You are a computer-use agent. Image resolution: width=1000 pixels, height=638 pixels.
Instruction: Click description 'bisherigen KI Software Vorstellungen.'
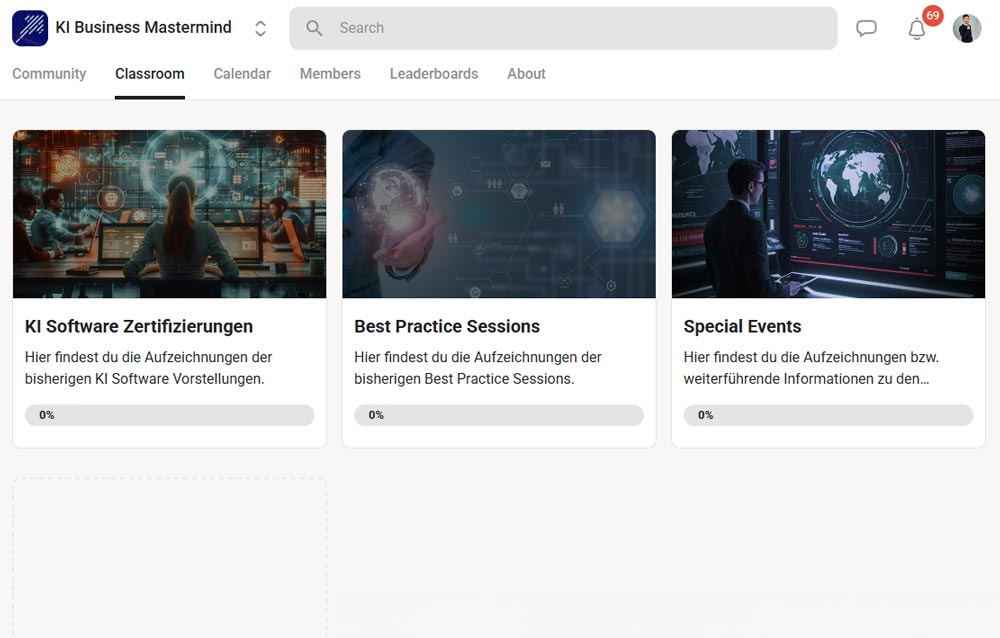coord(144,379)
